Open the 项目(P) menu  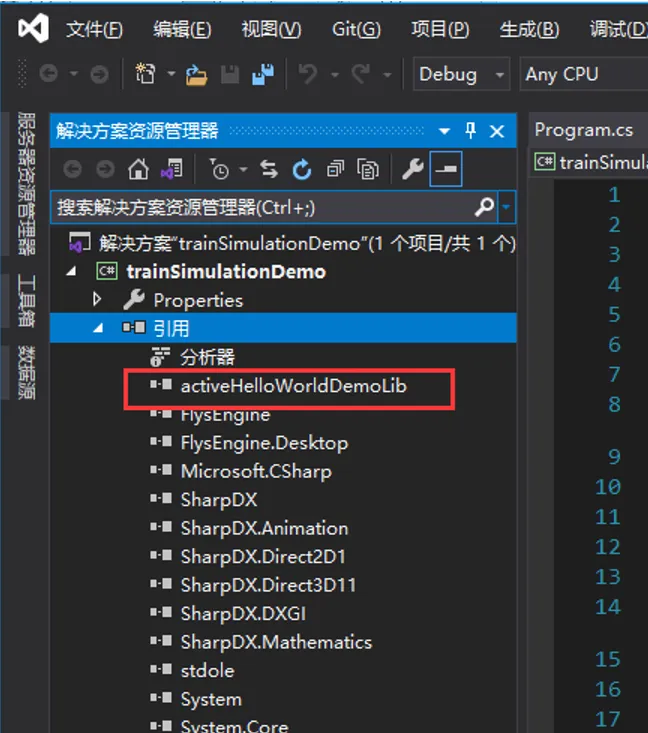click(x=440, y=29)
